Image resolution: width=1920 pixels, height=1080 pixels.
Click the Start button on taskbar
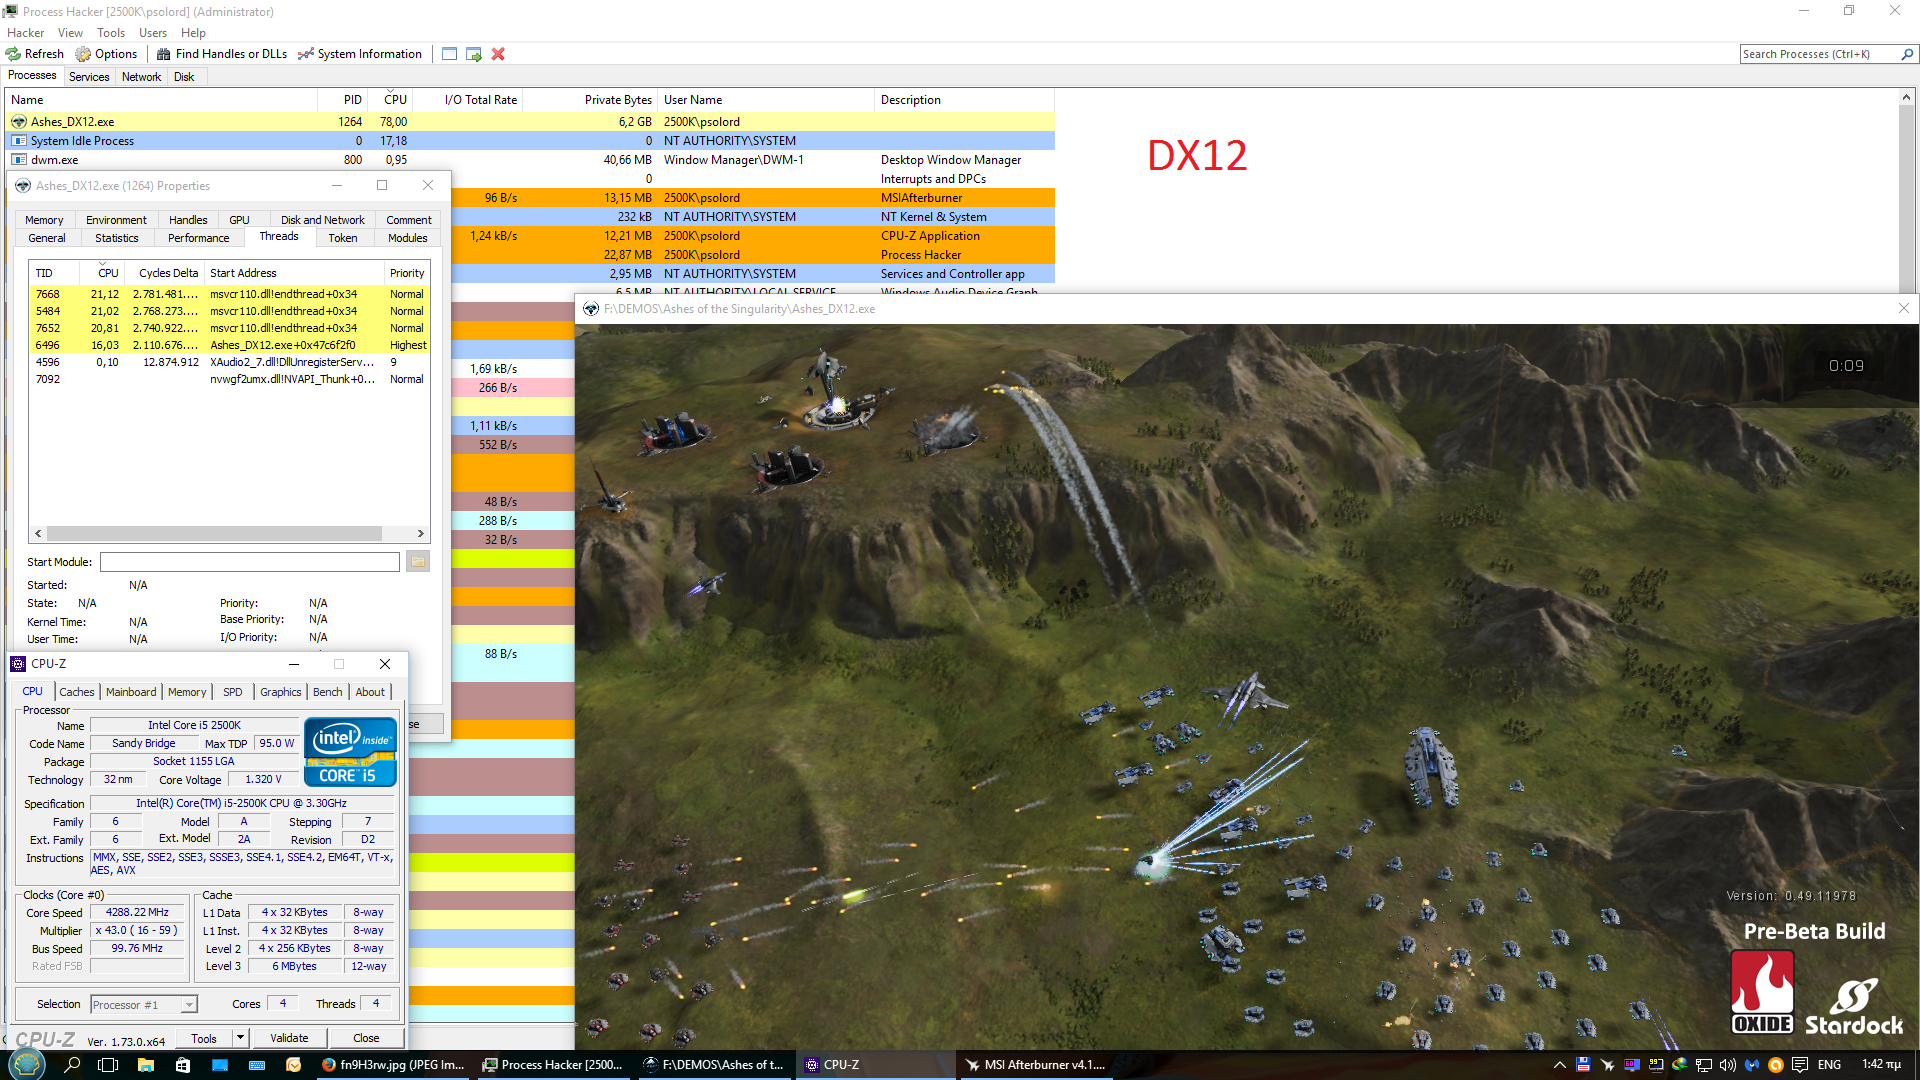pos(27,1065)
